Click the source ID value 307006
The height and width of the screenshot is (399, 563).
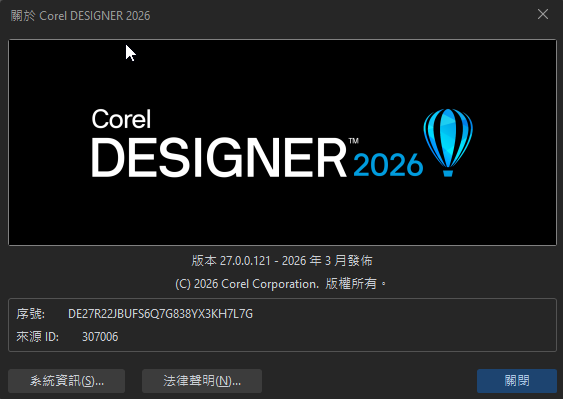pyautogui.click(x=100, y=337)
